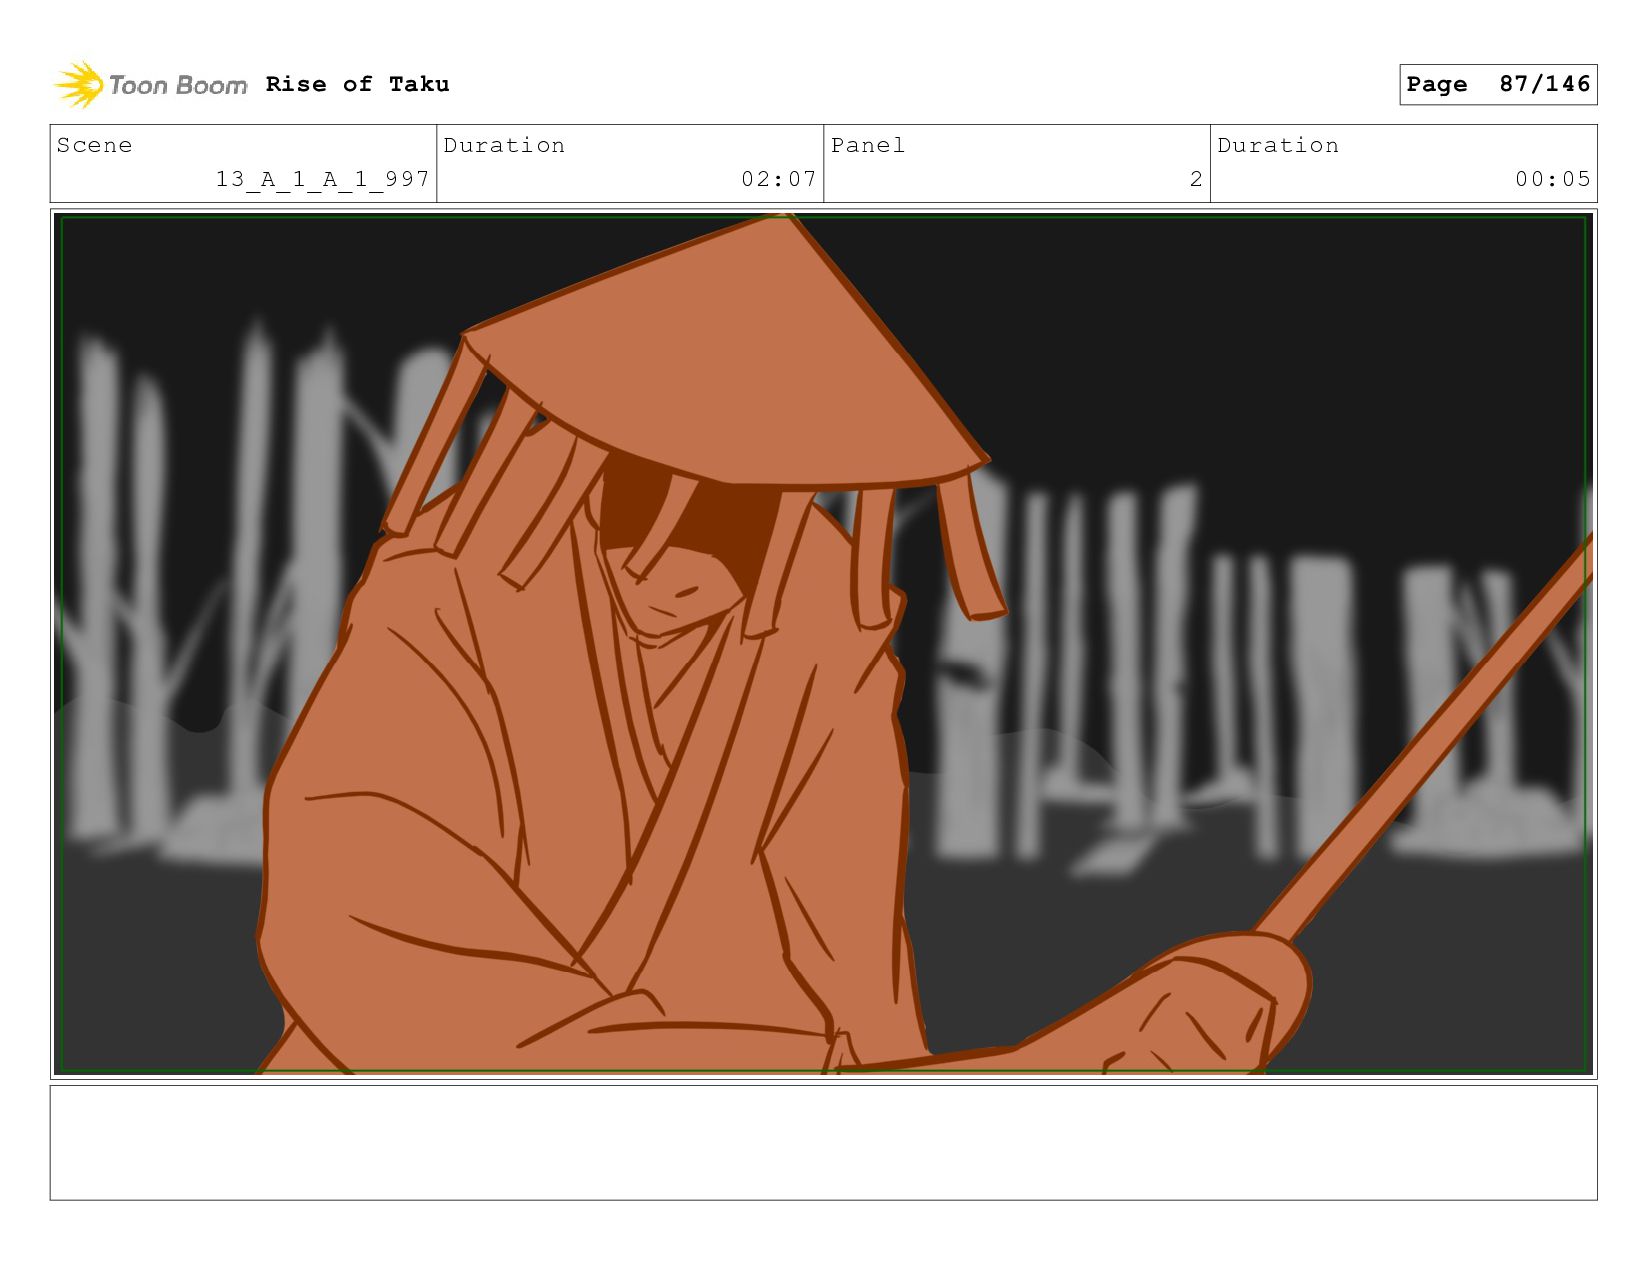Select the scene name '13_A_1_A_1_997'

(x=323, y=179)
